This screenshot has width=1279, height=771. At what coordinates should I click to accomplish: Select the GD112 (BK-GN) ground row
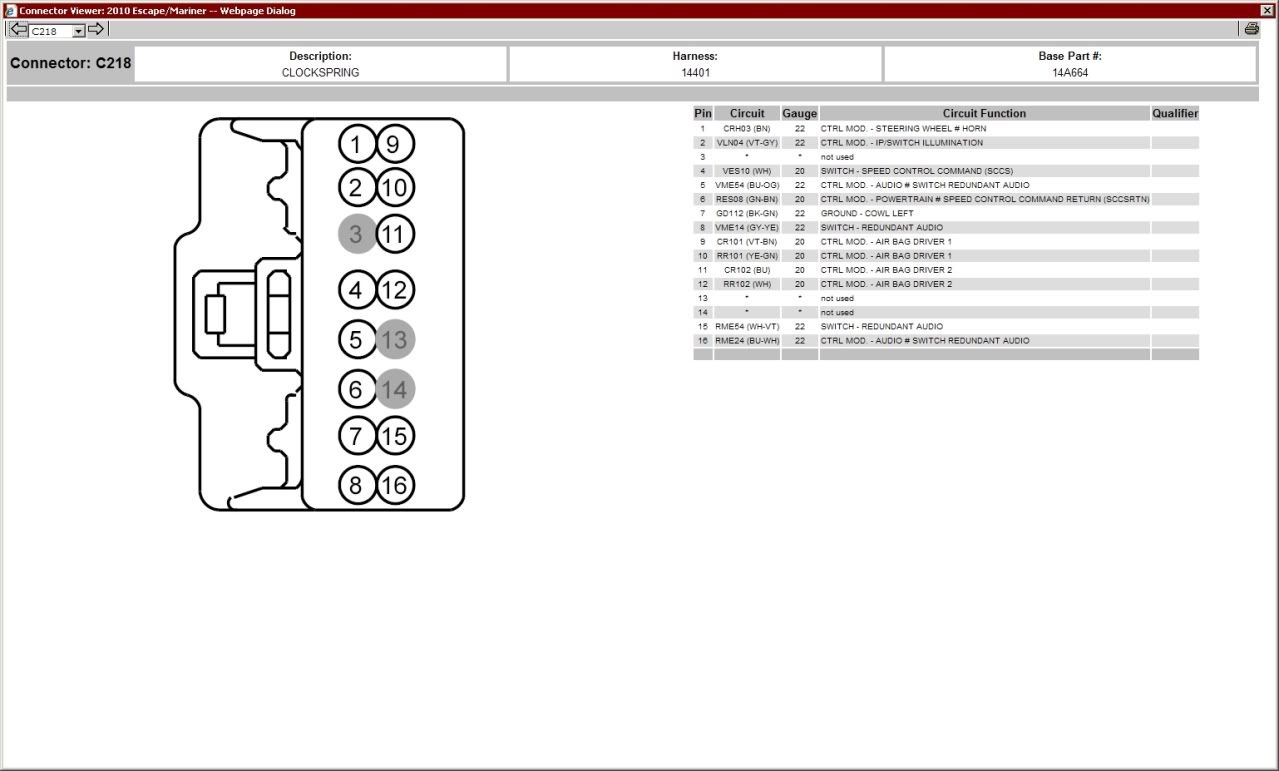coord(746,214)
